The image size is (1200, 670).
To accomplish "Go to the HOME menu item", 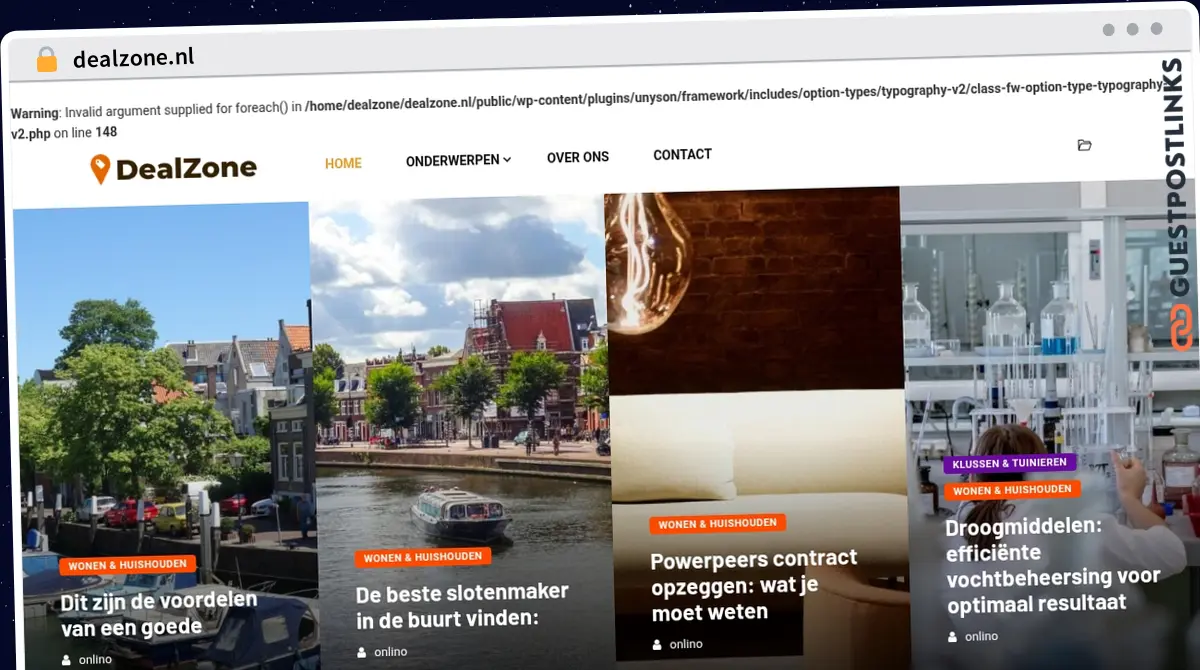I will coord(343,163).
